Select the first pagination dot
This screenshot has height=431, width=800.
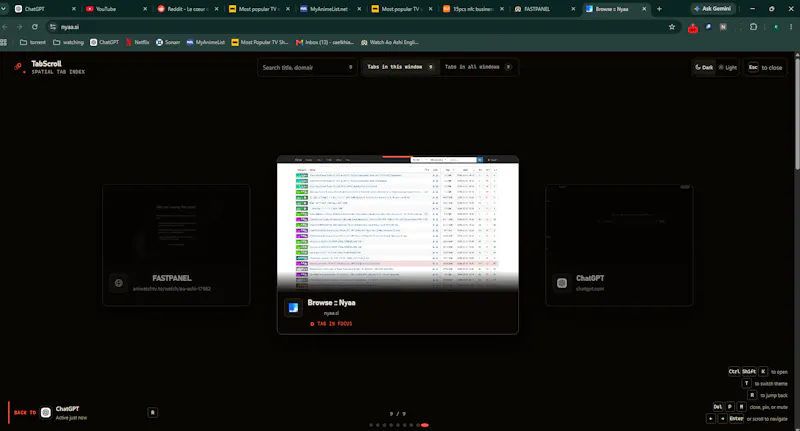pos(371,425)
